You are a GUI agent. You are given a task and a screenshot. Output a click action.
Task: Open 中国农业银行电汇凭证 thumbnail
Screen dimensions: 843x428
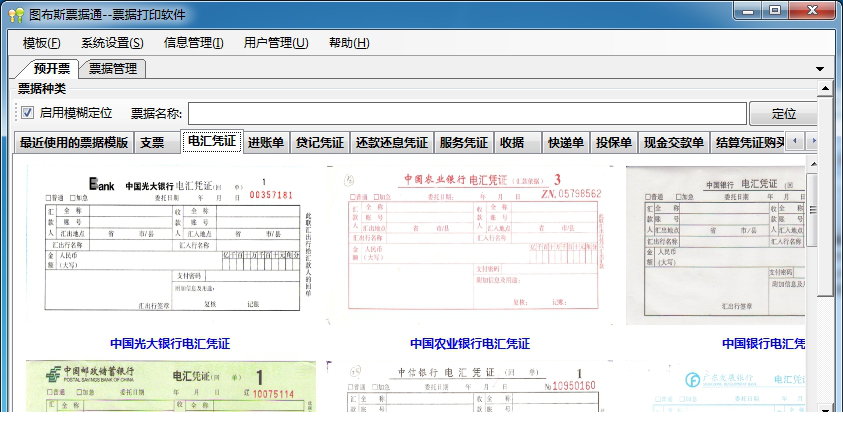pos(469,245)
